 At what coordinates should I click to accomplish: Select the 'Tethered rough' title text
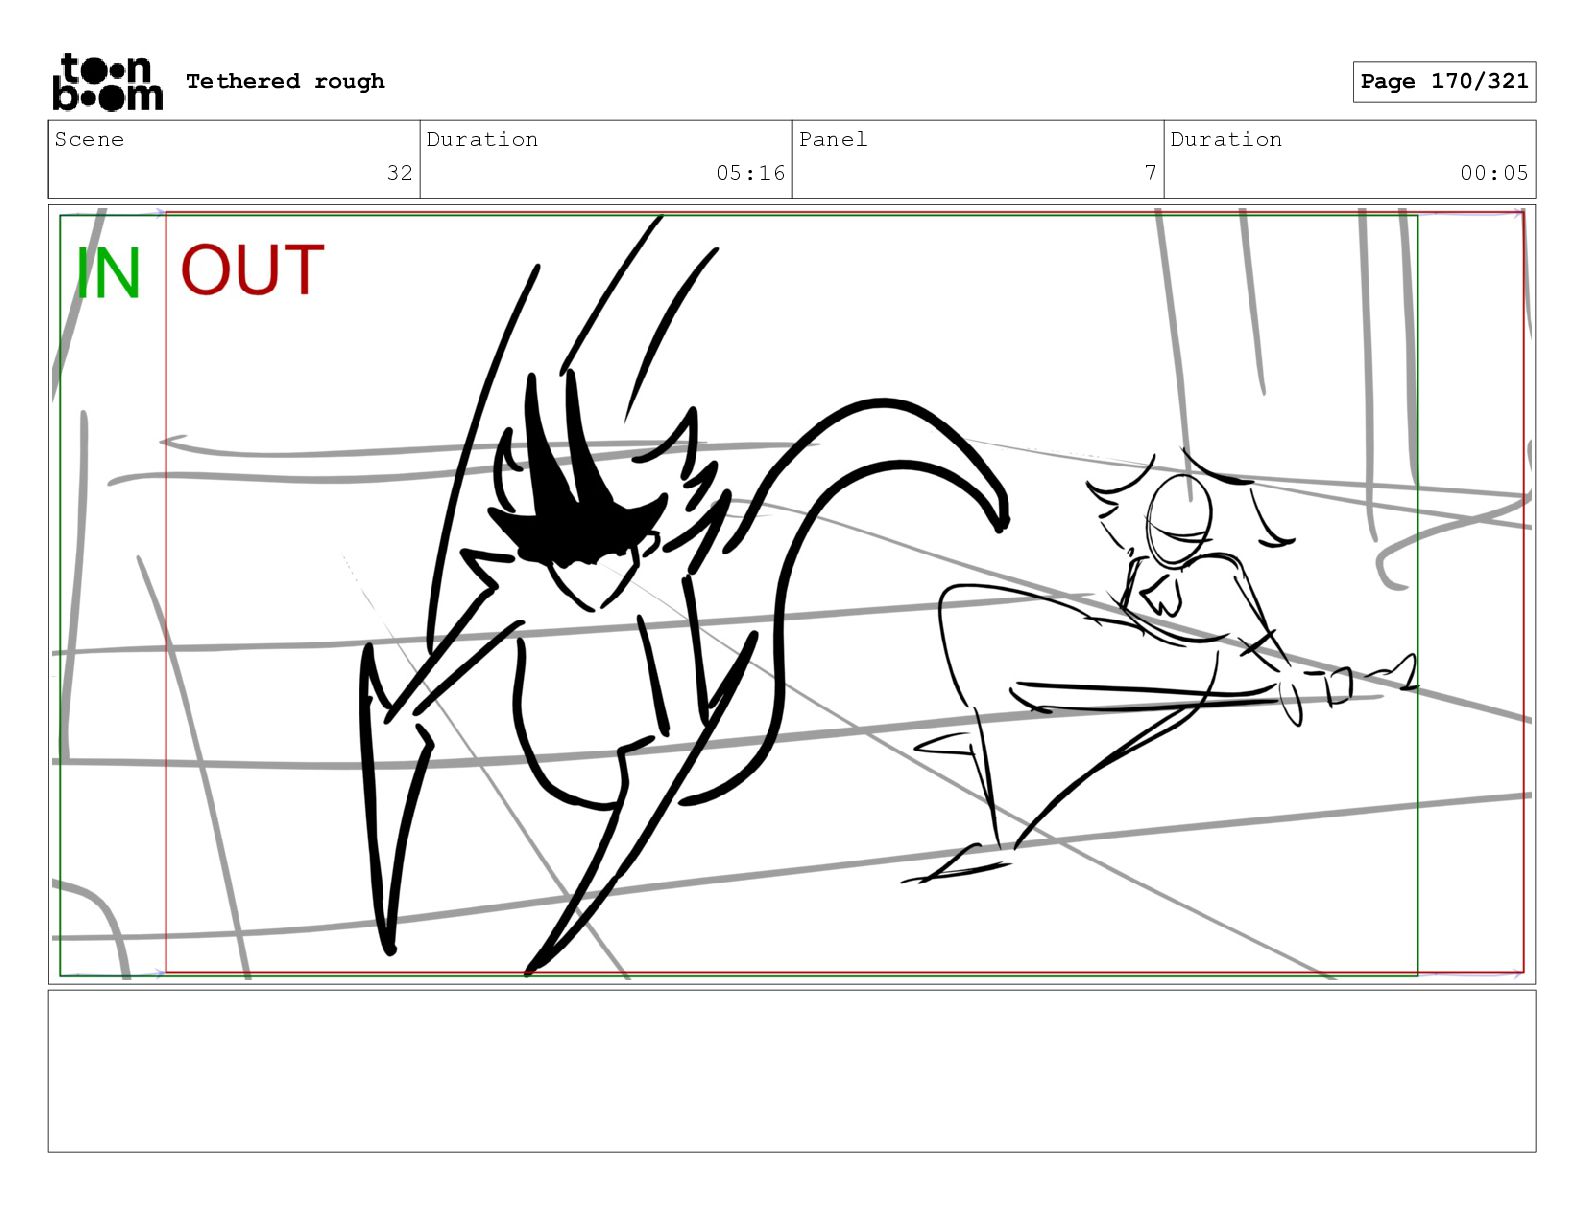point(285,81)
